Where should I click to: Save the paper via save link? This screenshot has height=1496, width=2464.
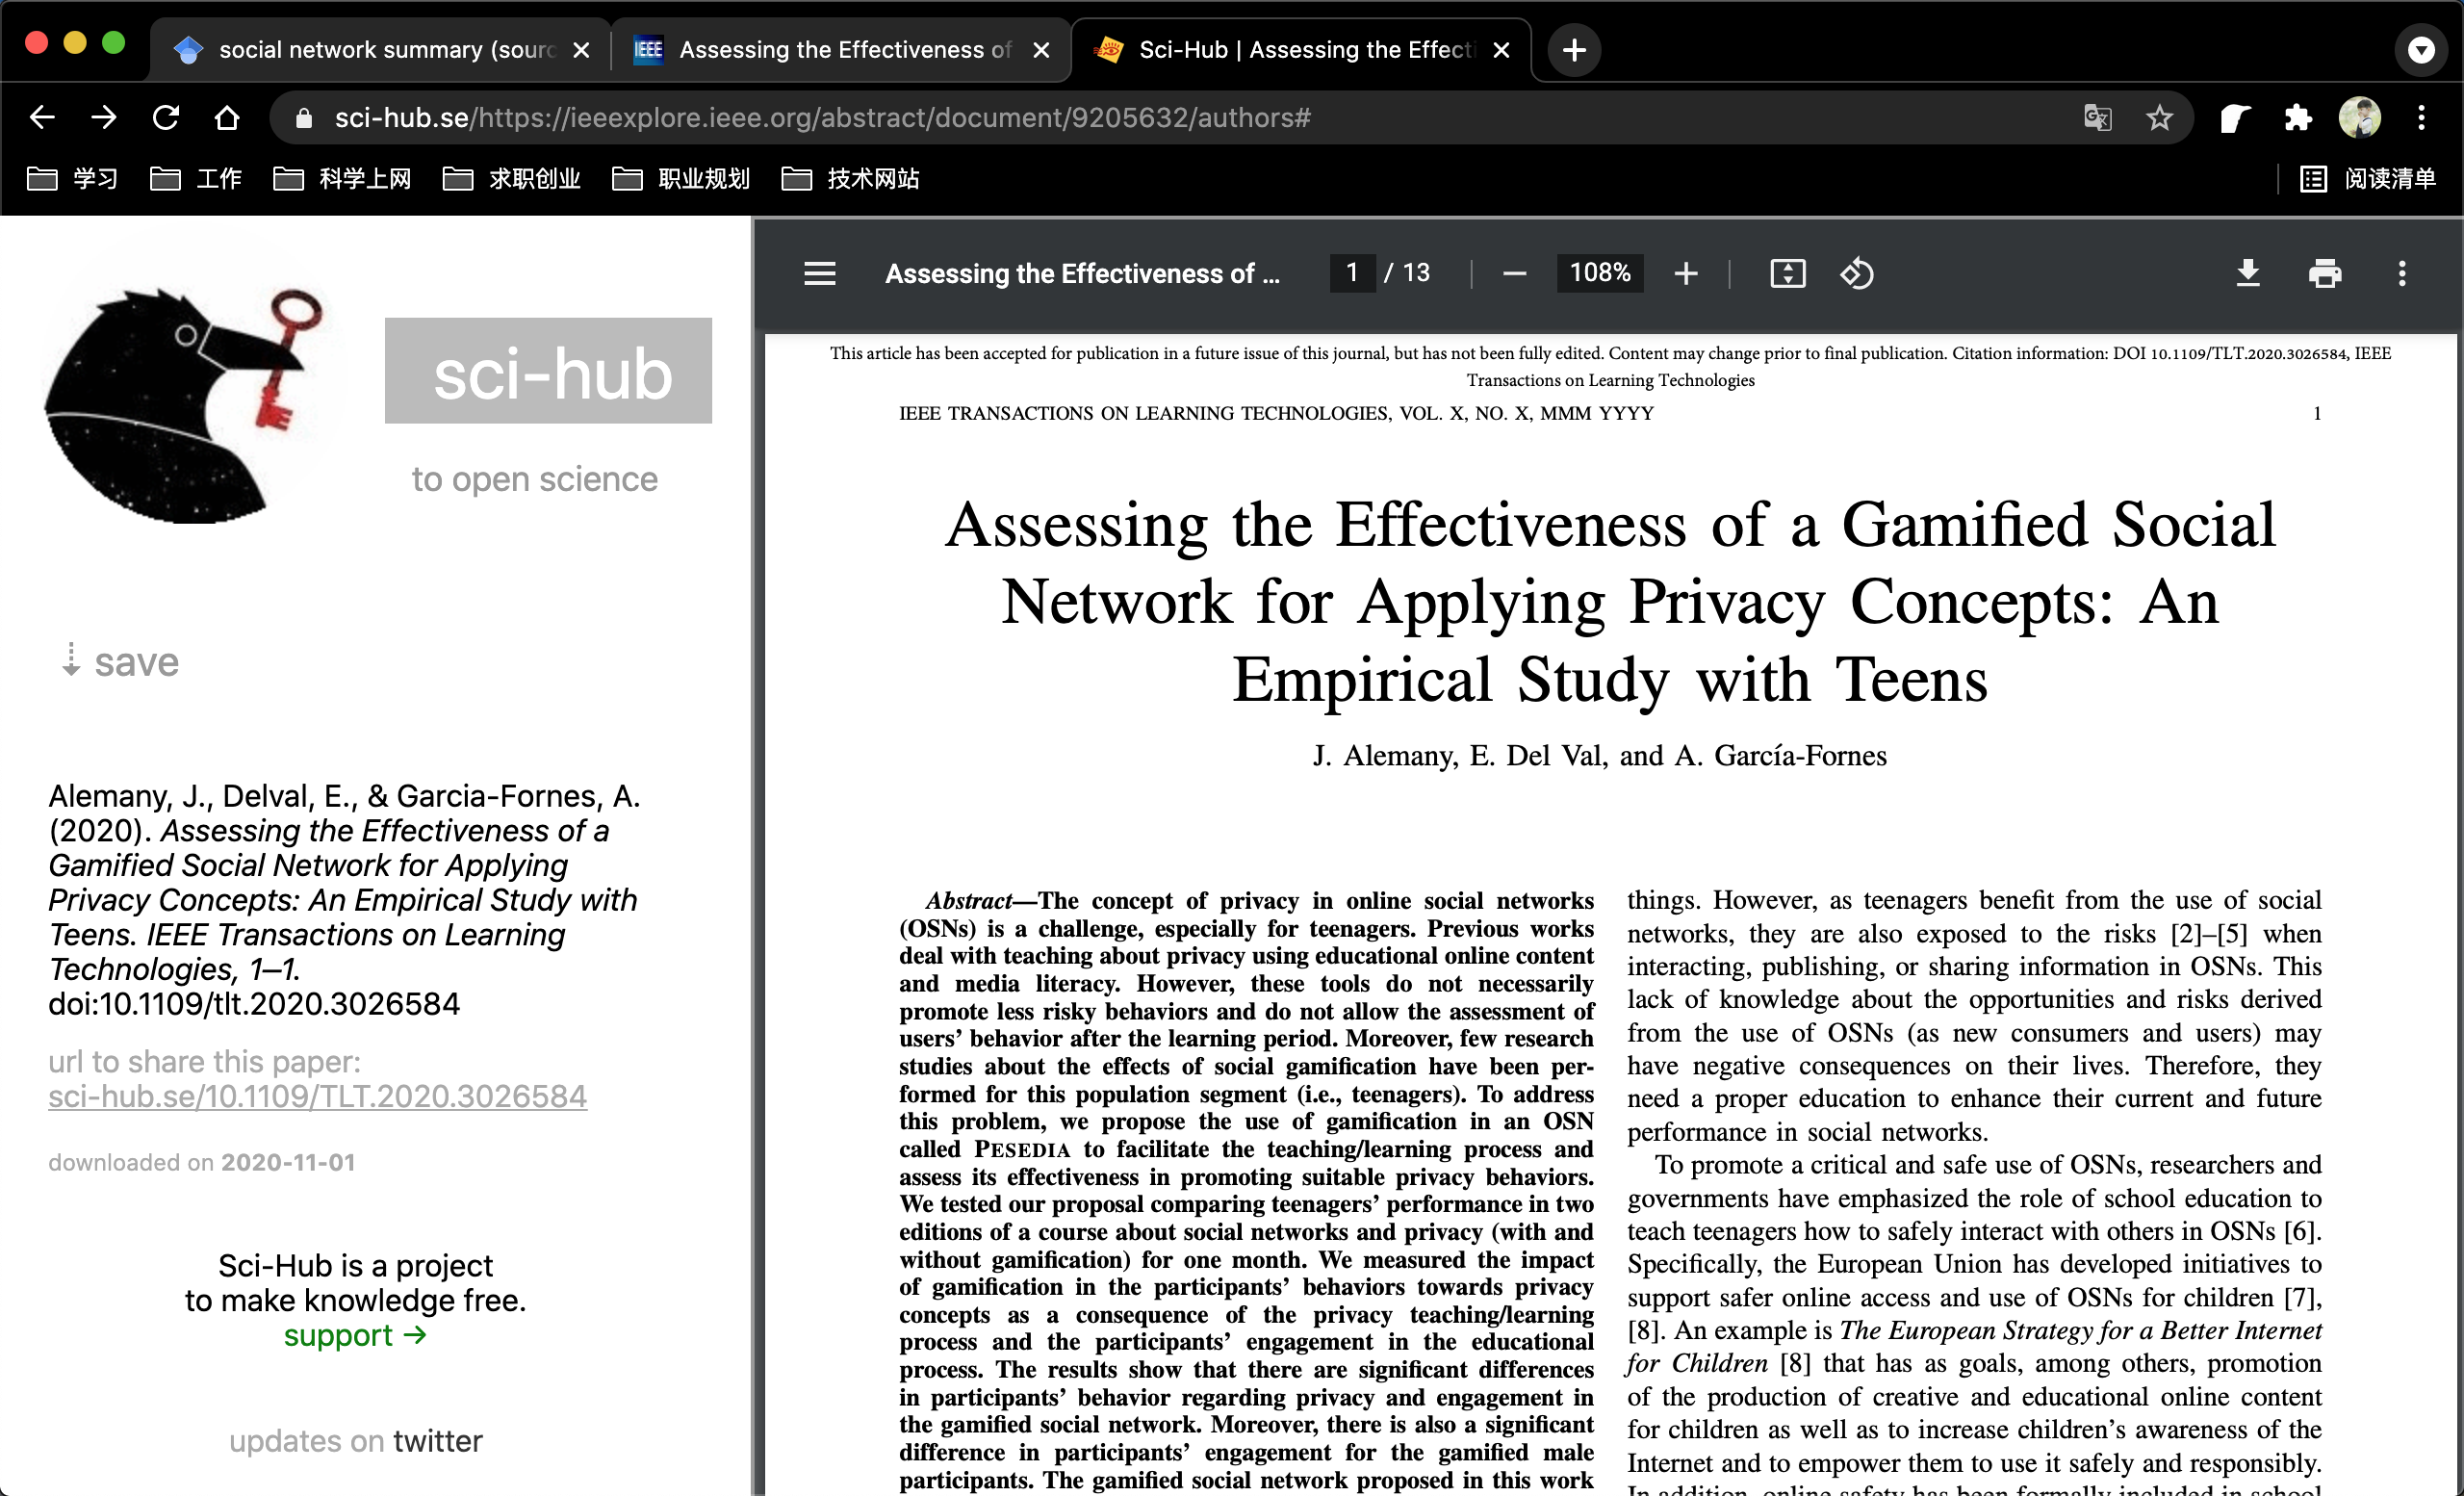119,662
